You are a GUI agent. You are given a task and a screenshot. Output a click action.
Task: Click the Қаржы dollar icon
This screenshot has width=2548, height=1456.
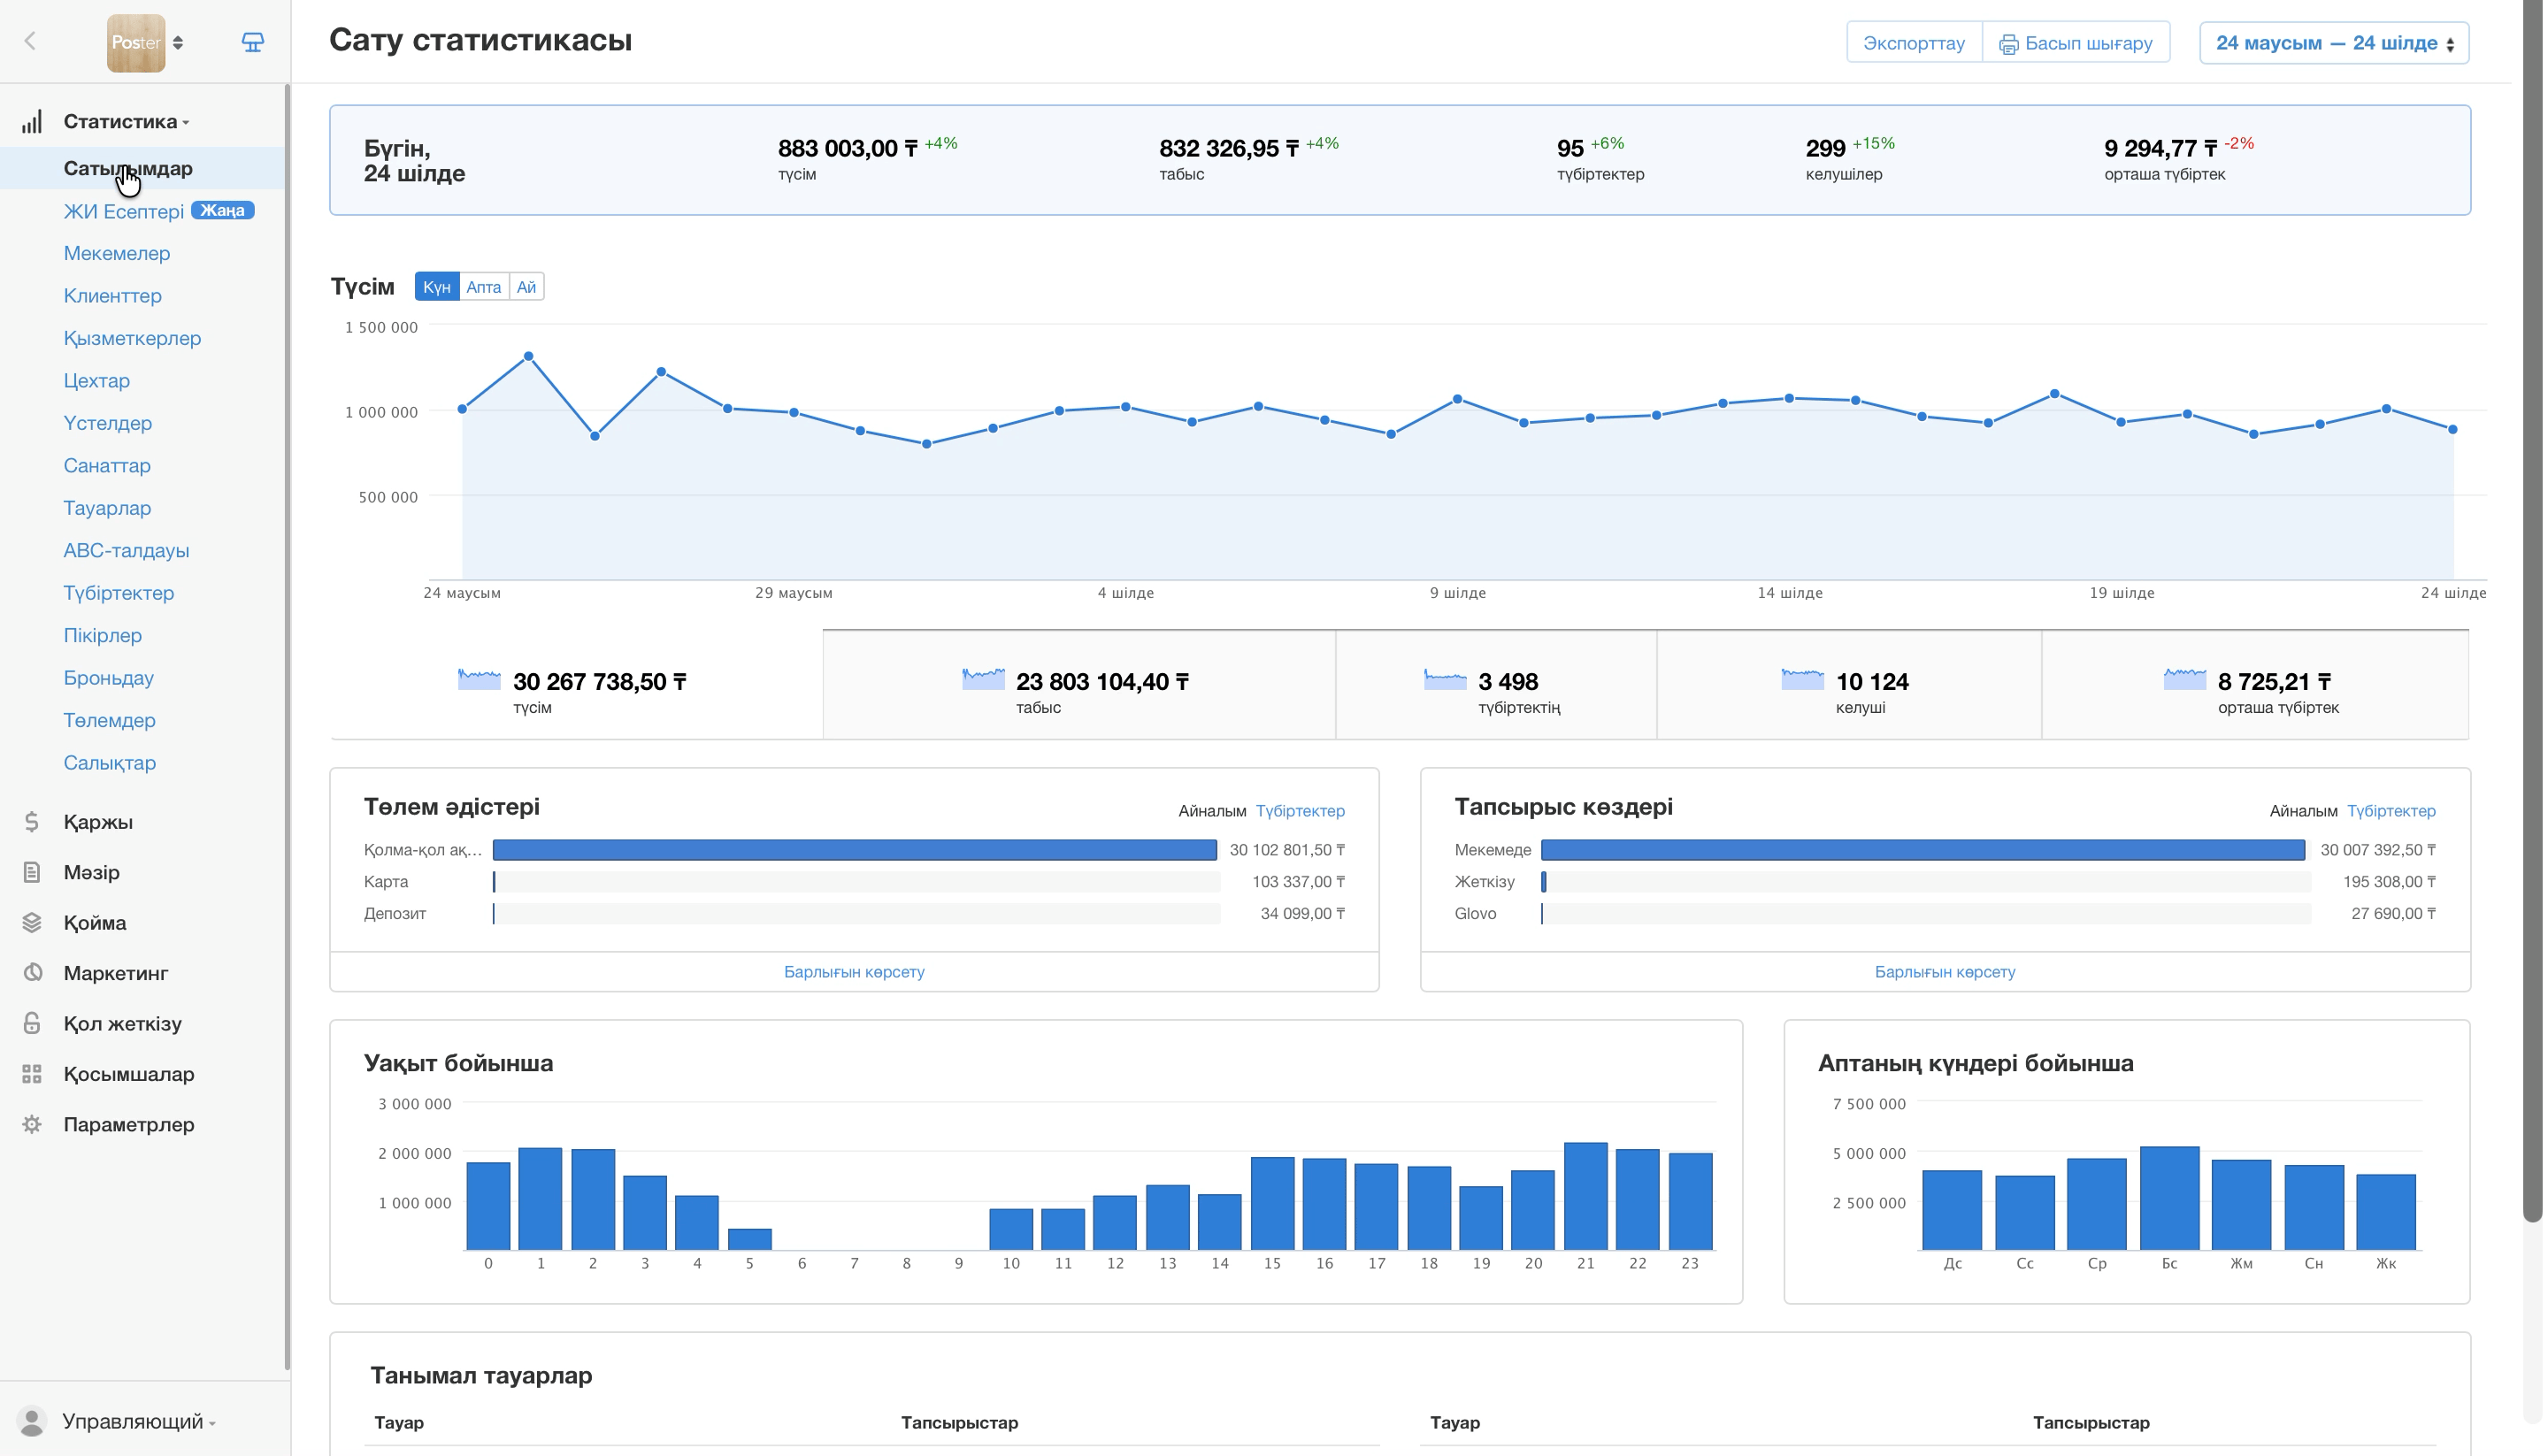32,822
